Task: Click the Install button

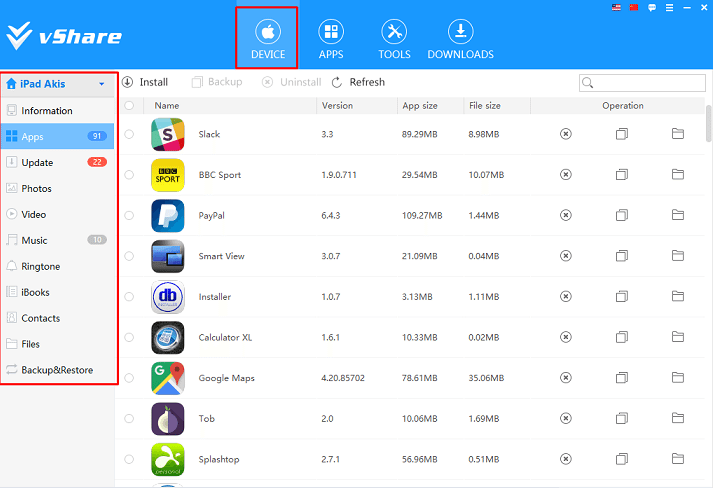Action: (x=145, y=82)
